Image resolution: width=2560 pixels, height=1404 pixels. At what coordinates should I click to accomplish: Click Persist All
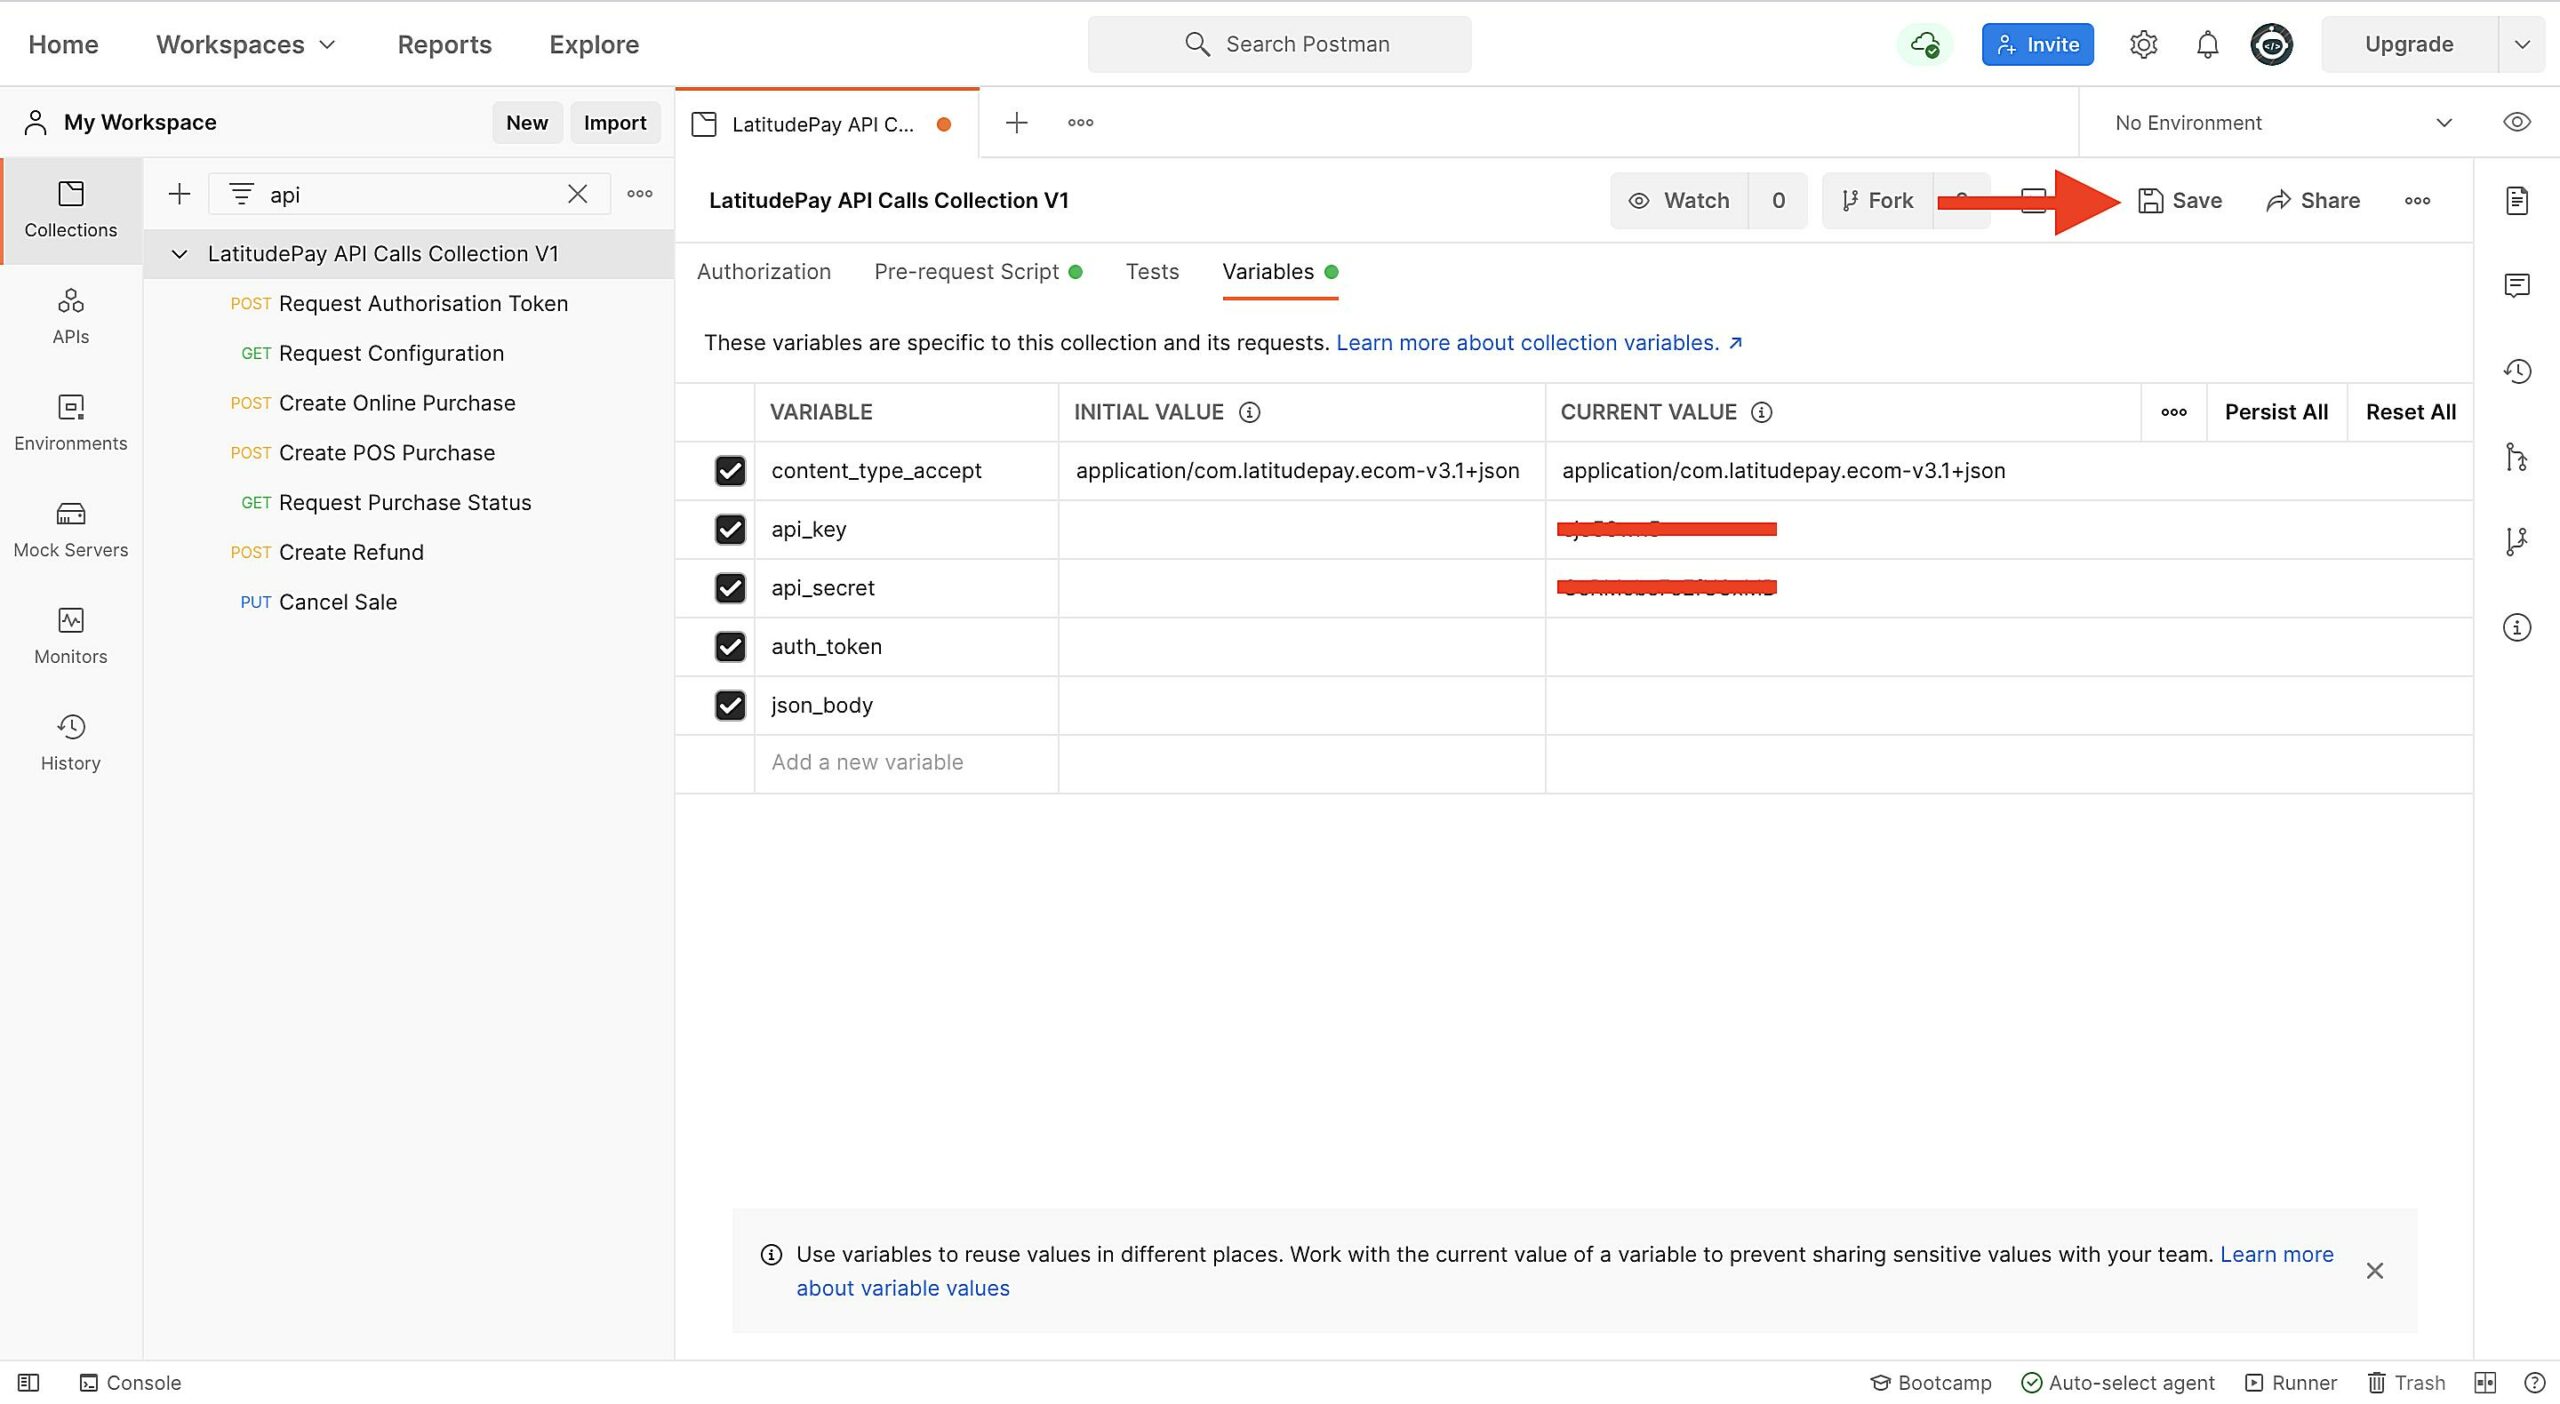pos(2276,412)
